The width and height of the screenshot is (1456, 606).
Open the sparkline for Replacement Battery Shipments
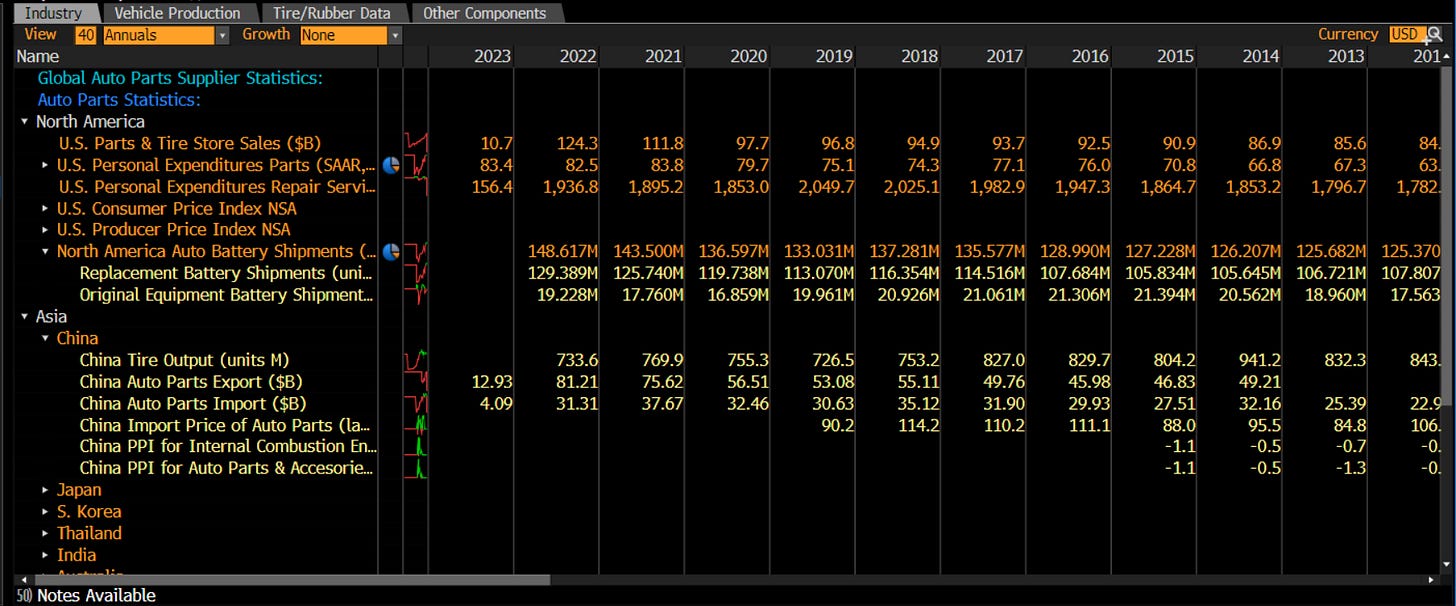414,273
